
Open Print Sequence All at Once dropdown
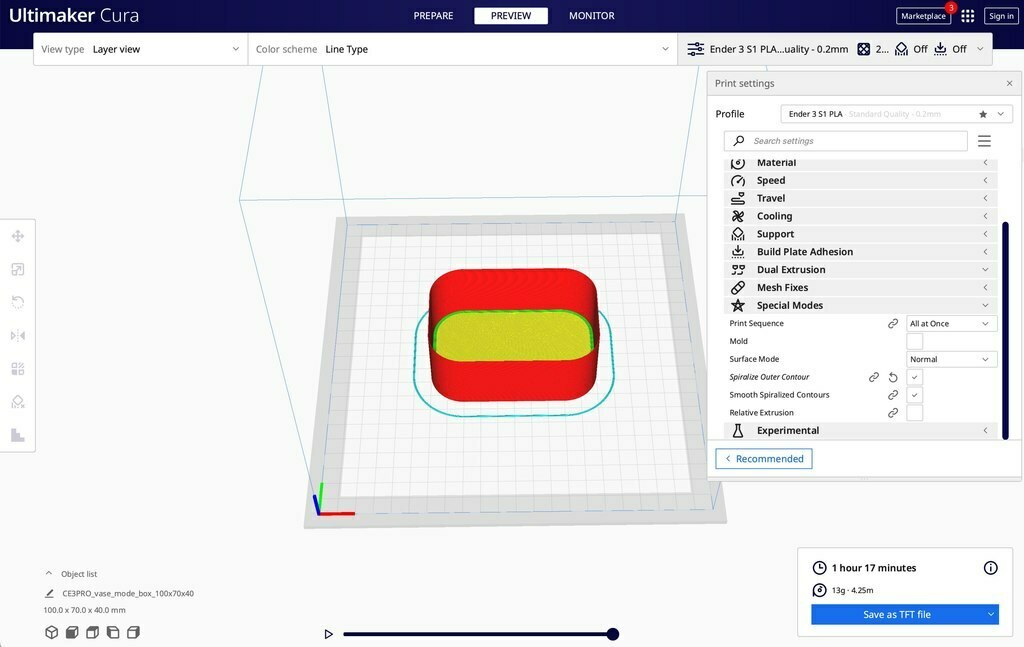[952, 324]
